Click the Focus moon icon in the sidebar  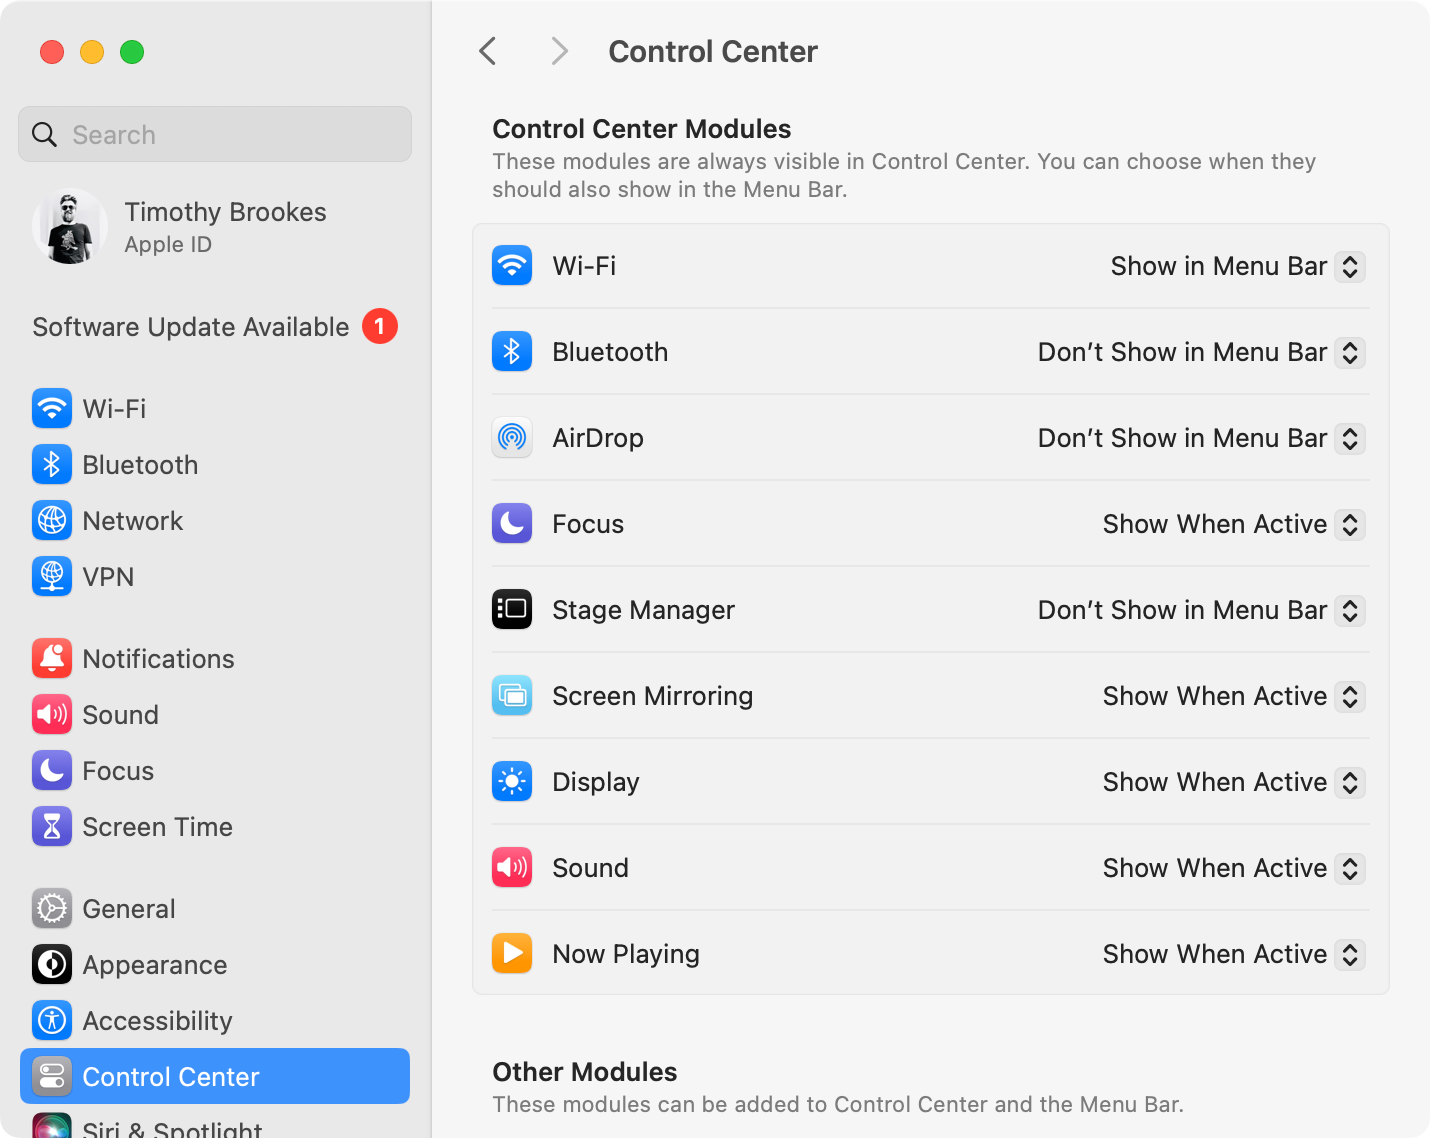(52, 770)
